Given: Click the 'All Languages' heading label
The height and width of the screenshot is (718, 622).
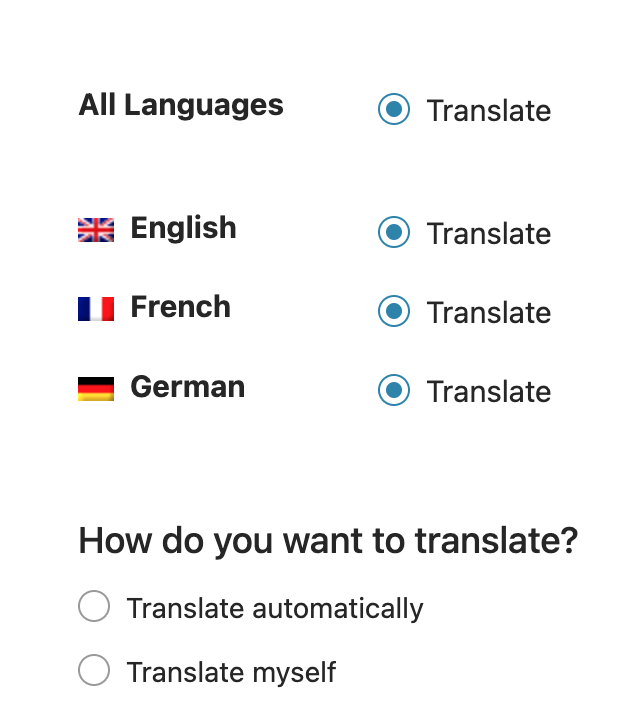Looking at the screenshot, I should coord(181,105).
